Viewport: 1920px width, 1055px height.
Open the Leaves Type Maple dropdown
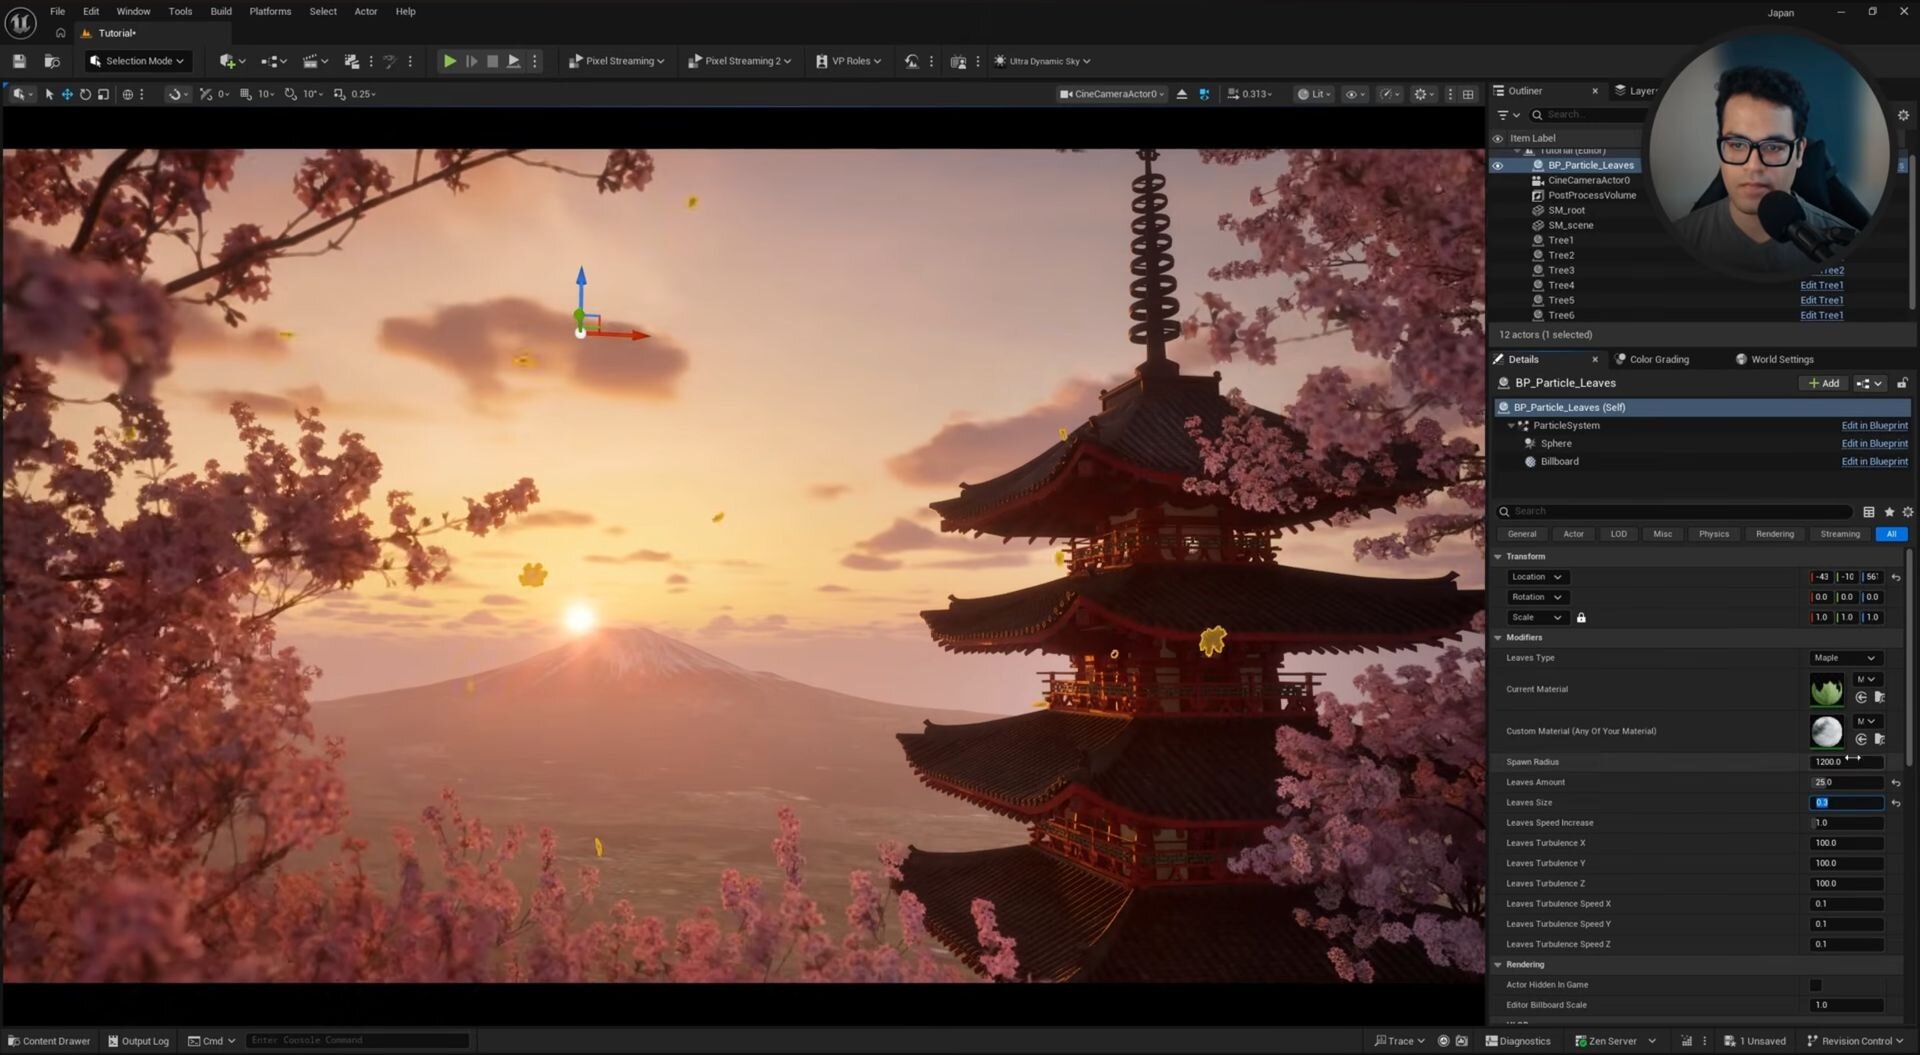coord(1845,658)
